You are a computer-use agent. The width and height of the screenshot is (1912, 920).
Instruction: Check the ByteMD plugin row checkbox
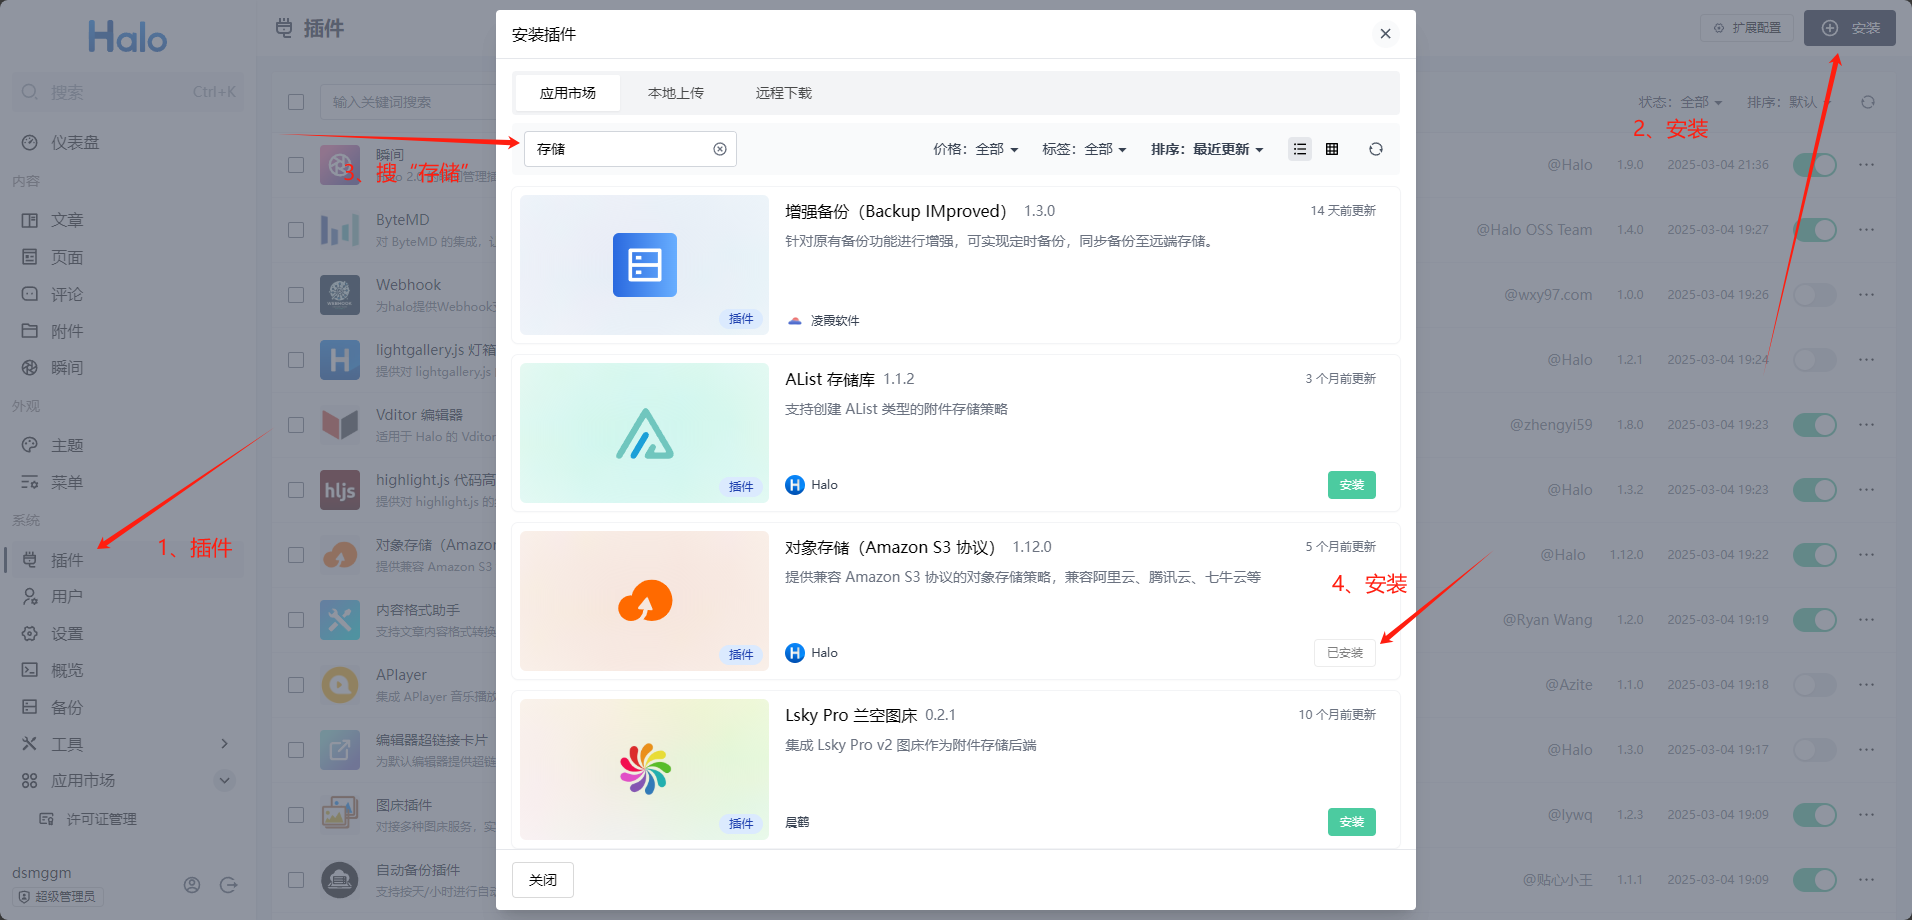[296, 230]
